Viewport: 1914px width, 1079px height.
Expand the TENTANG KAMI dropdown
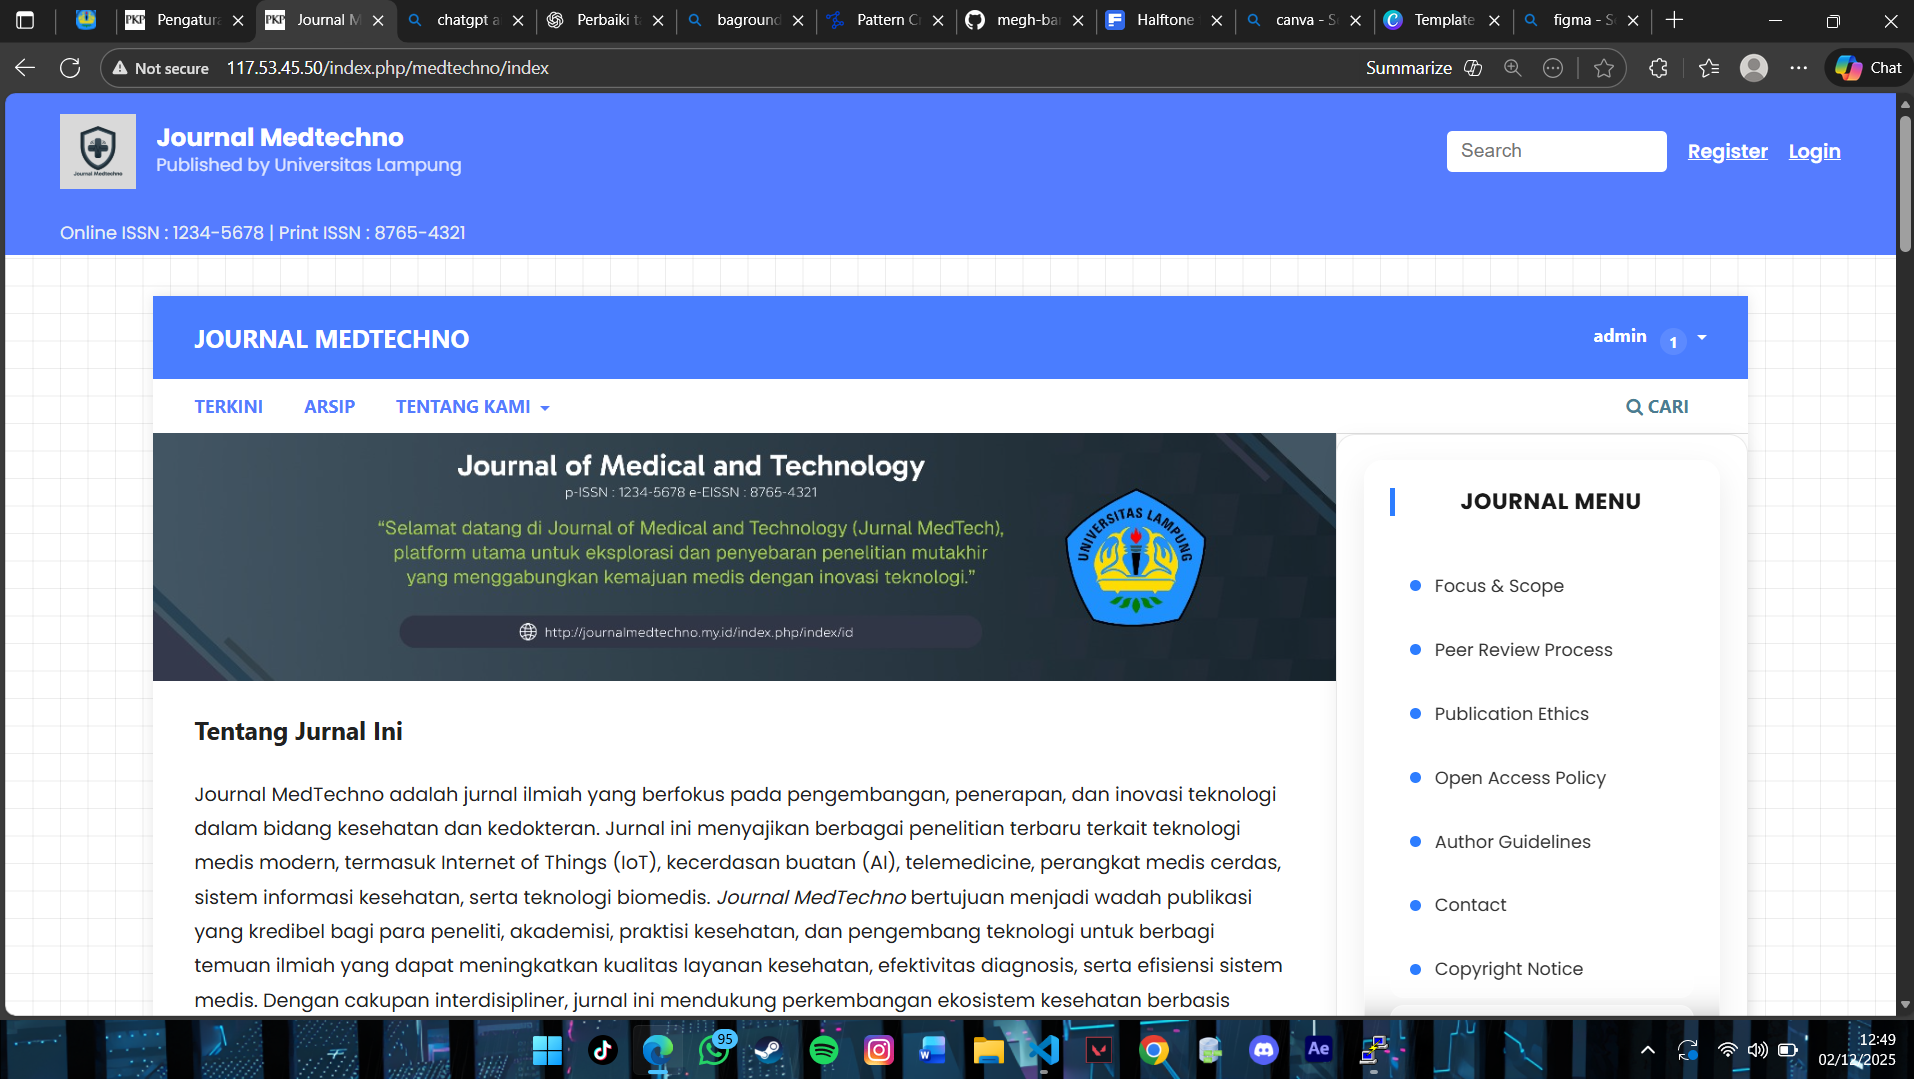[473, 406]
